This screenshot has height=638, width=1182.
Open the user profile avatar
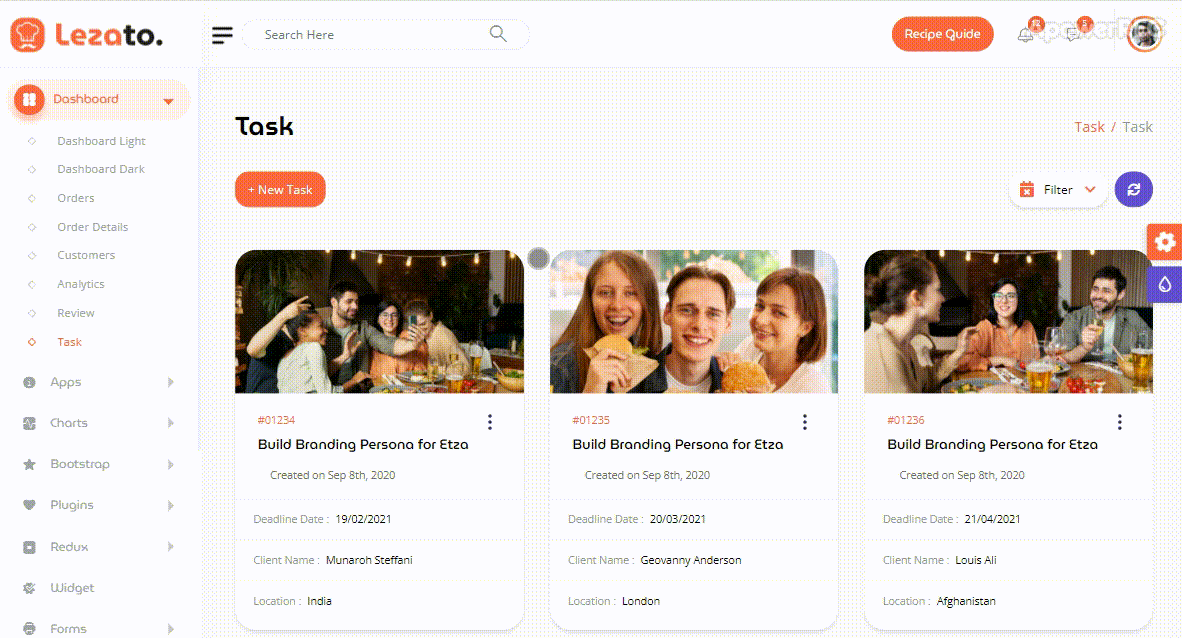pyautogui.click(x=1145, y=35)
